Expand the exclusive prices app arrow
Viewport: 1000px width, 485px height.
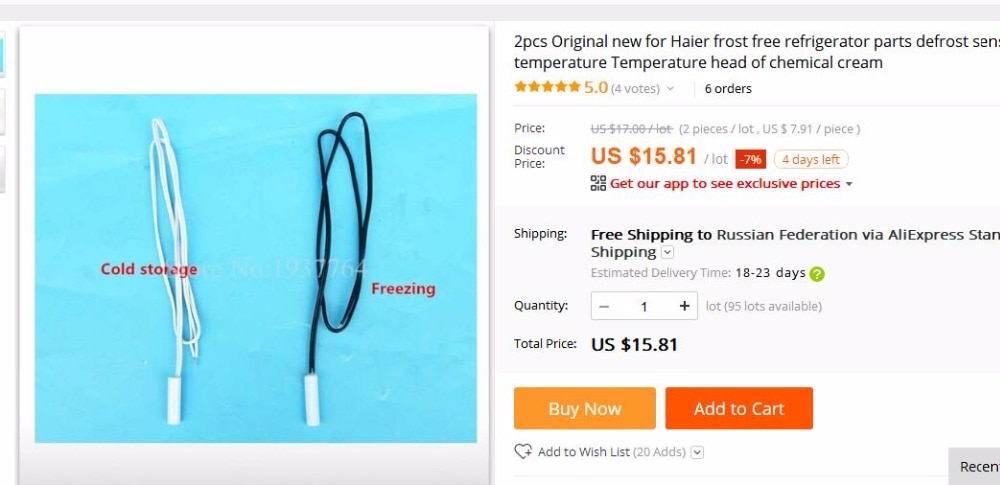click(849, 184)
